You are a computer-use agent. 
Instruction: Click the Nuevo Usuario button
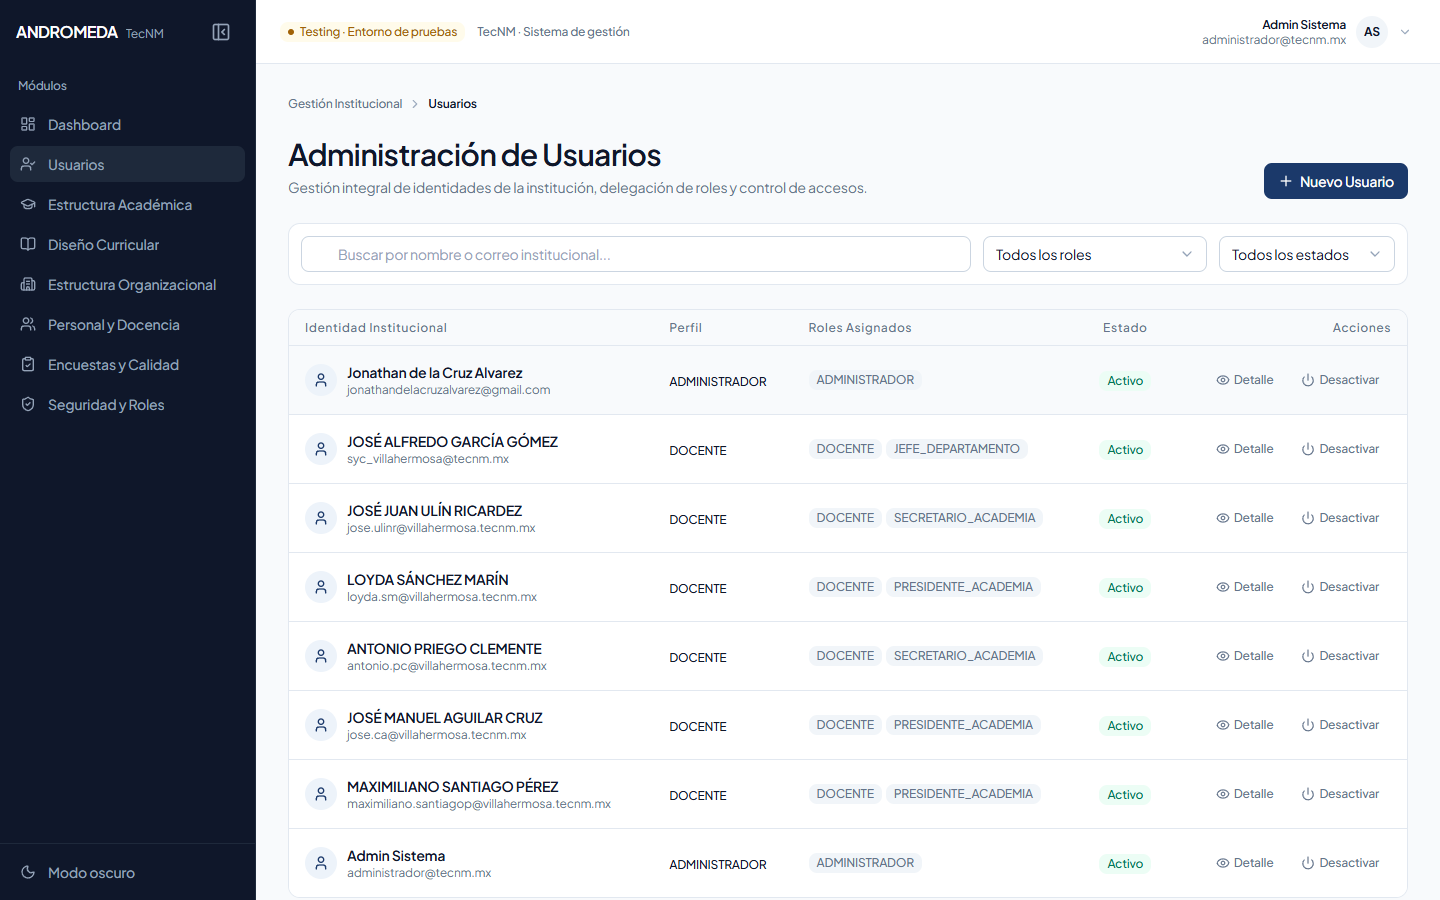coord(1336,181)
